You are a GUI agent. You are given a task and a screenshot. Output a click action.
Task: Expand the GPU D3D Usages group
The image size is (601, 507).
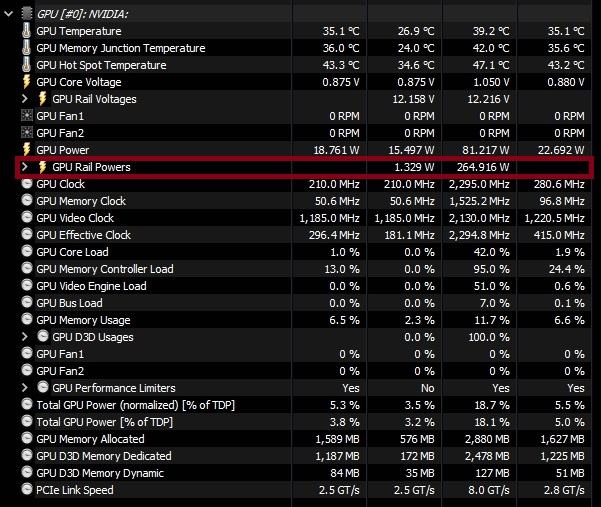[26, 337]
